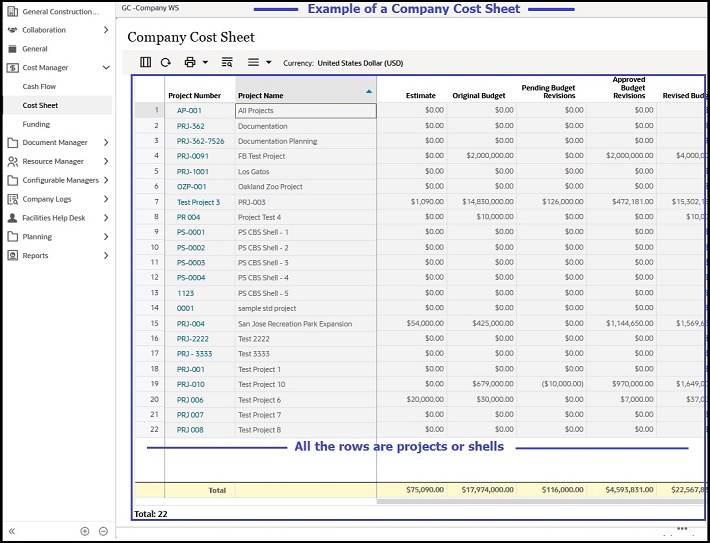
Task: Expand the Planning chevron
Action: [106, 236]
